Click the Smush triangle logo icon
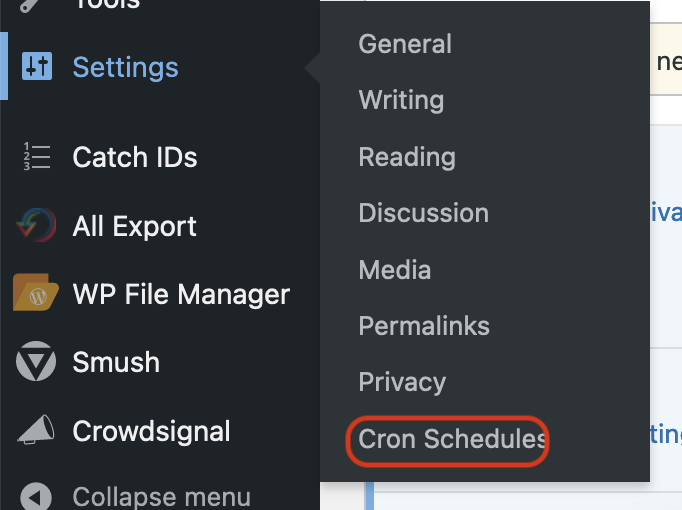This screenshot has height=510, width=682. [36, 361]
